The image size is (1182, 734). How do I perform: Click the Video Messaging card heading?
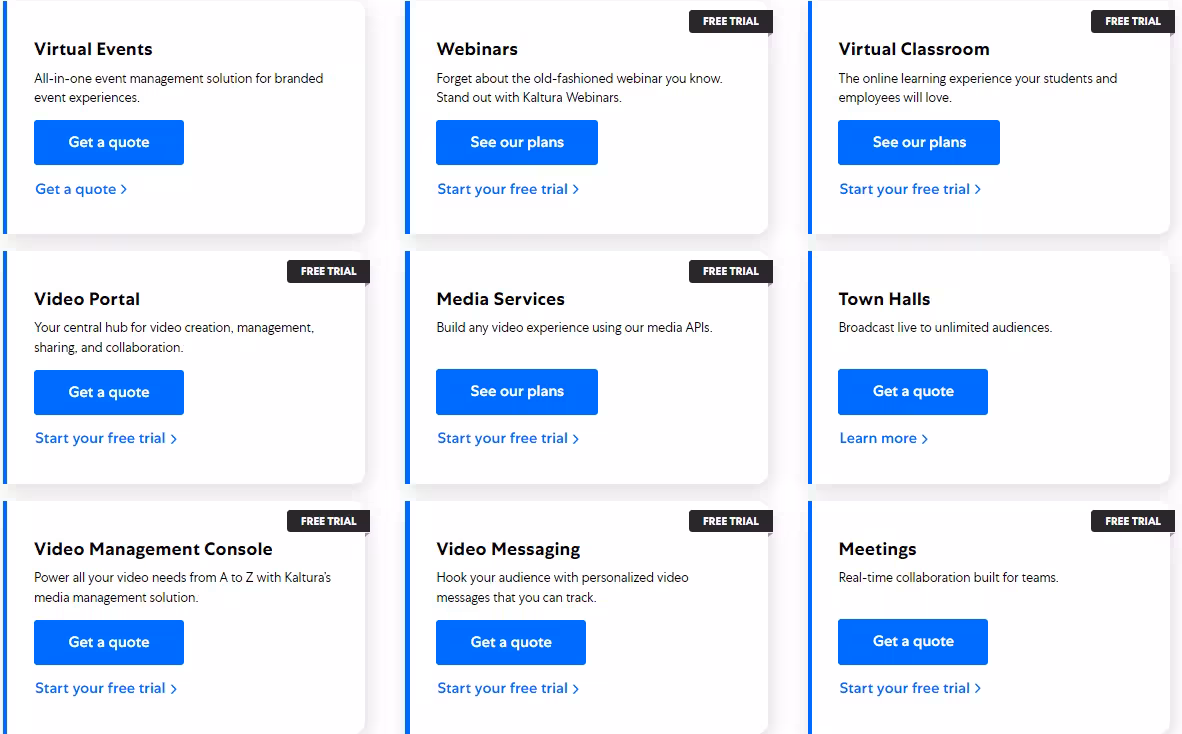coord(508,549)
